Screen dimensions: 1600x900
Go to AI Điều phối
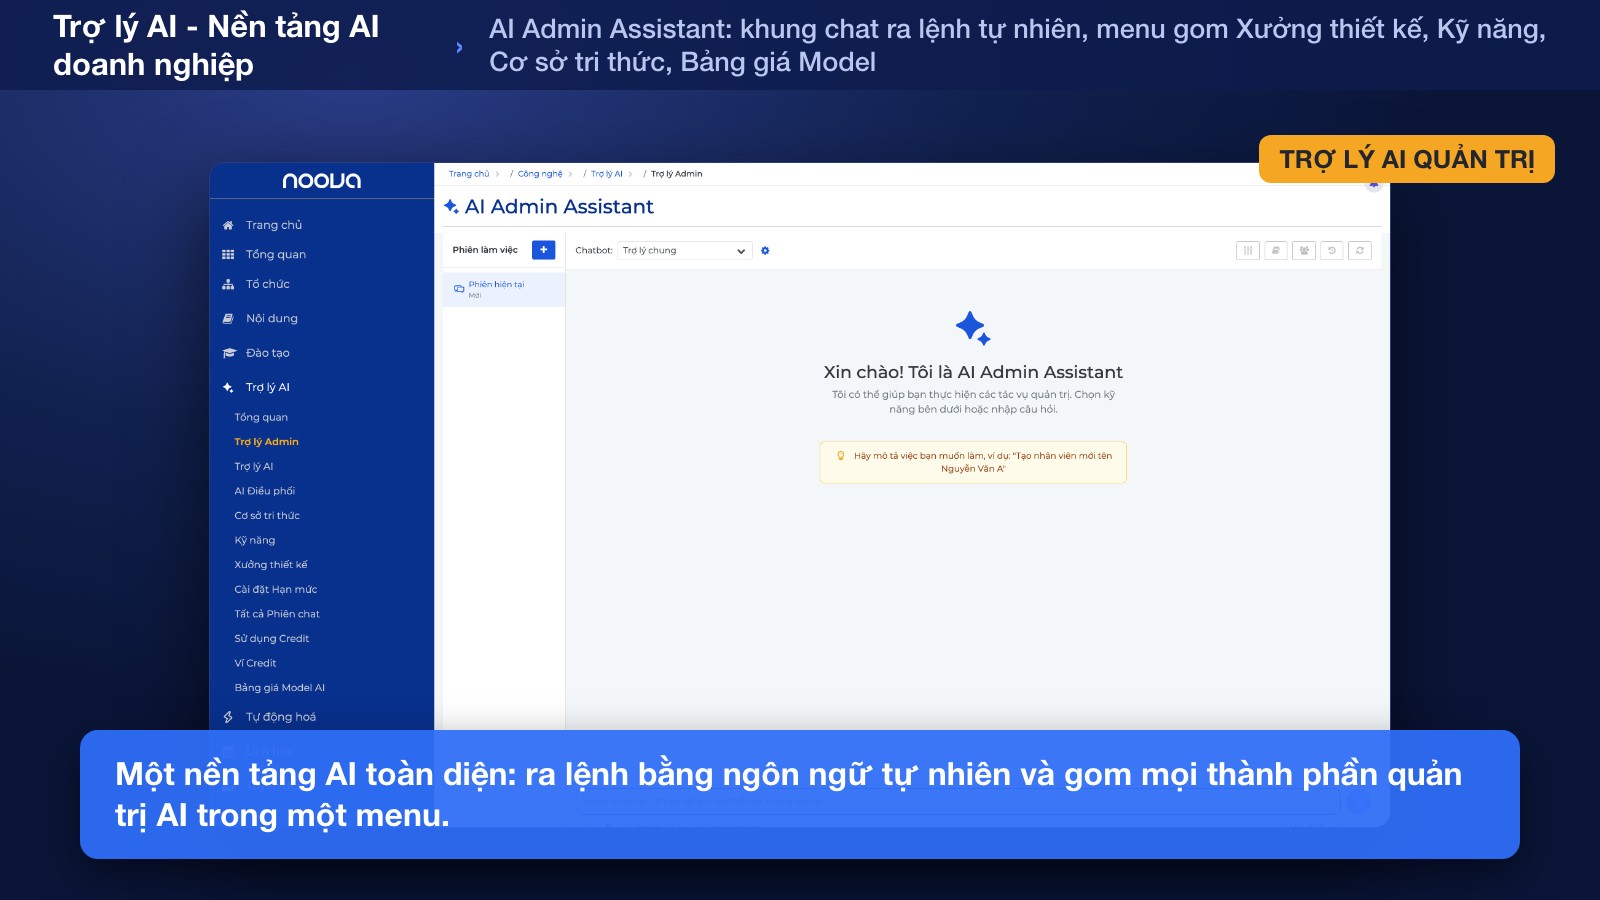pyautogui.click(x=265, y=491)
